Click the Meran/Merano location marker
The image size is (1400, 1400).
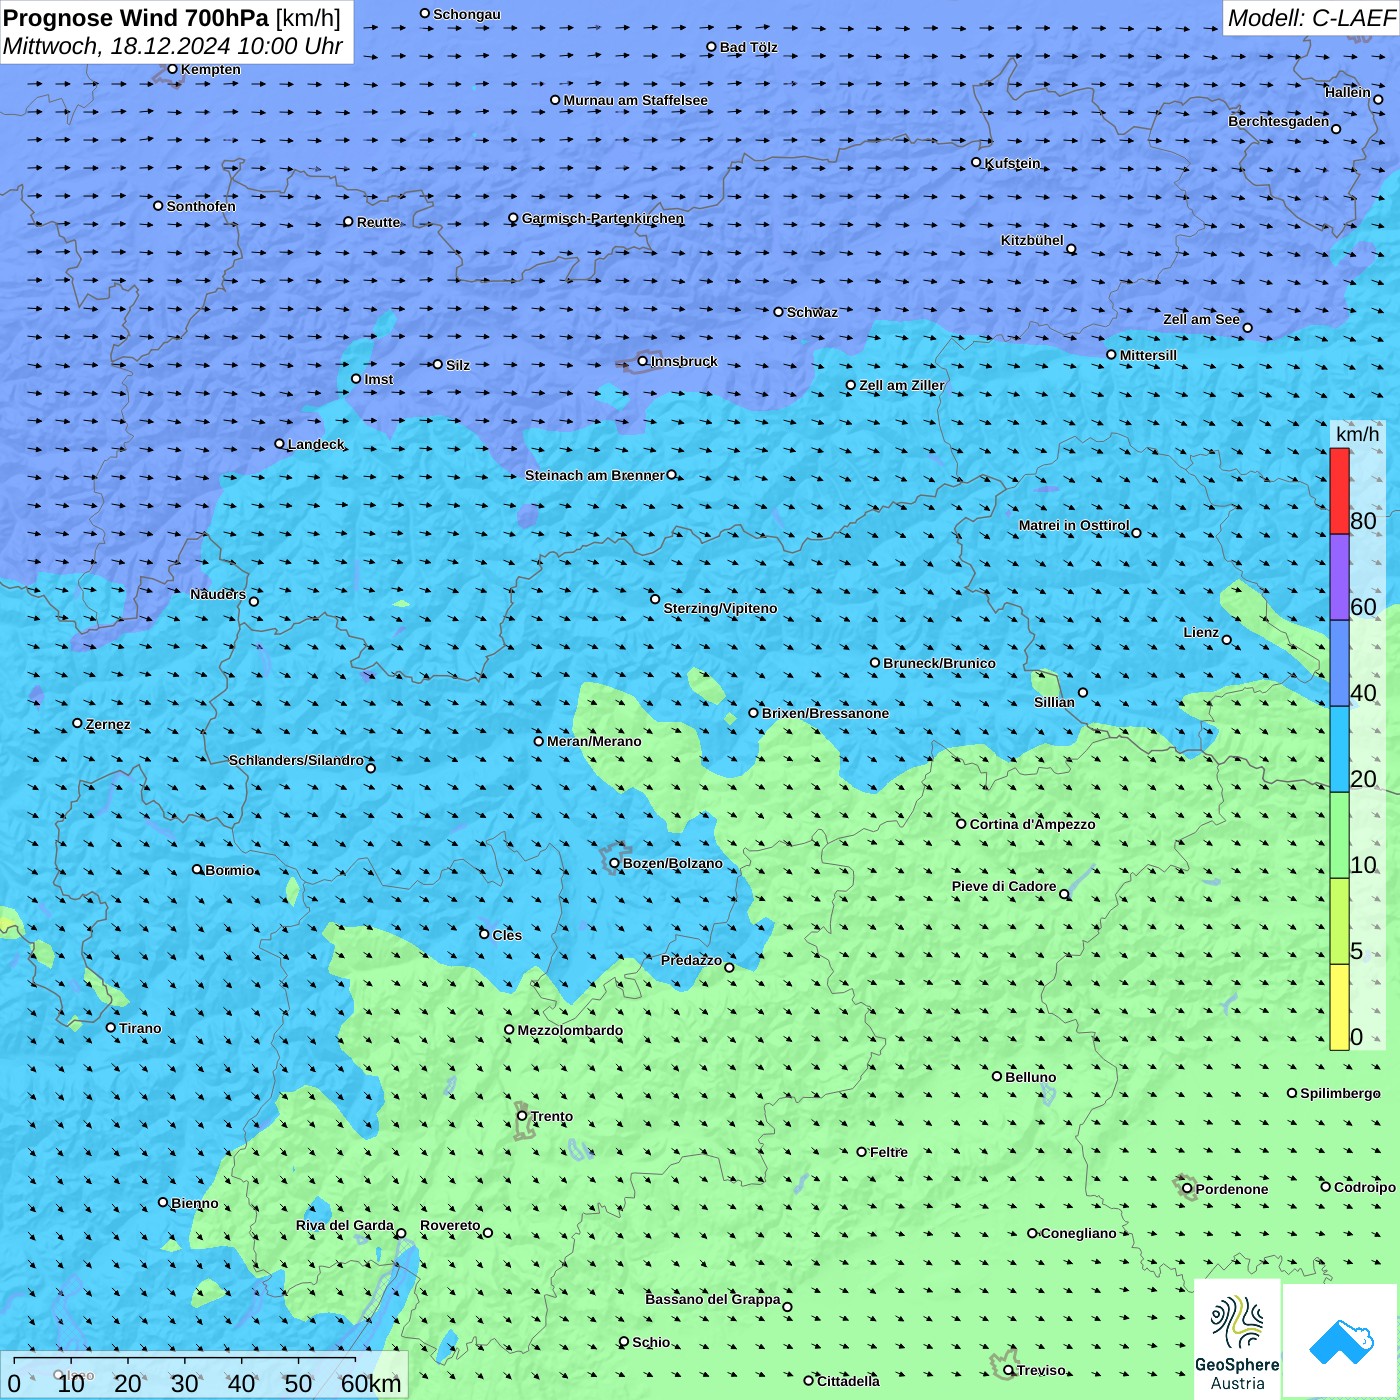pos(539,741)
